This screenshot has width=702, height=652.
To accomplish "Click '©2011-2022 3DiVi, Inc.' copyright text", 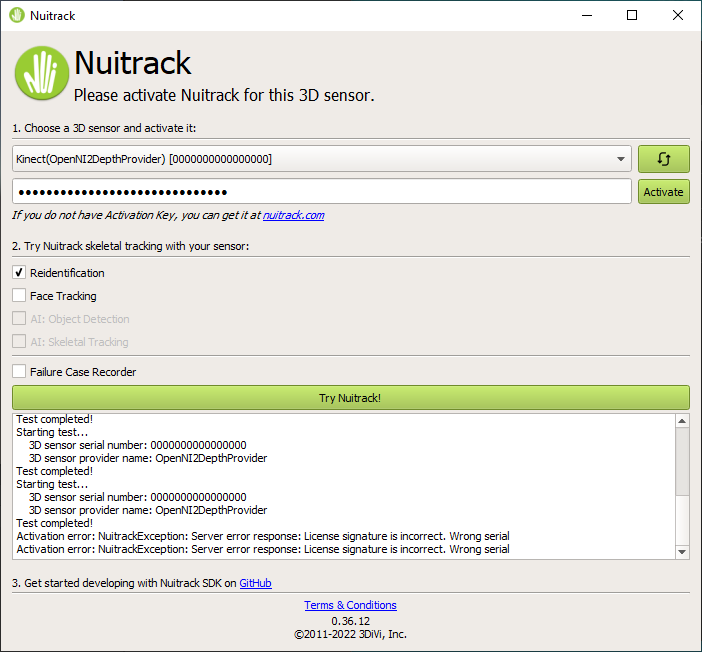I will [x=350, y=634].
